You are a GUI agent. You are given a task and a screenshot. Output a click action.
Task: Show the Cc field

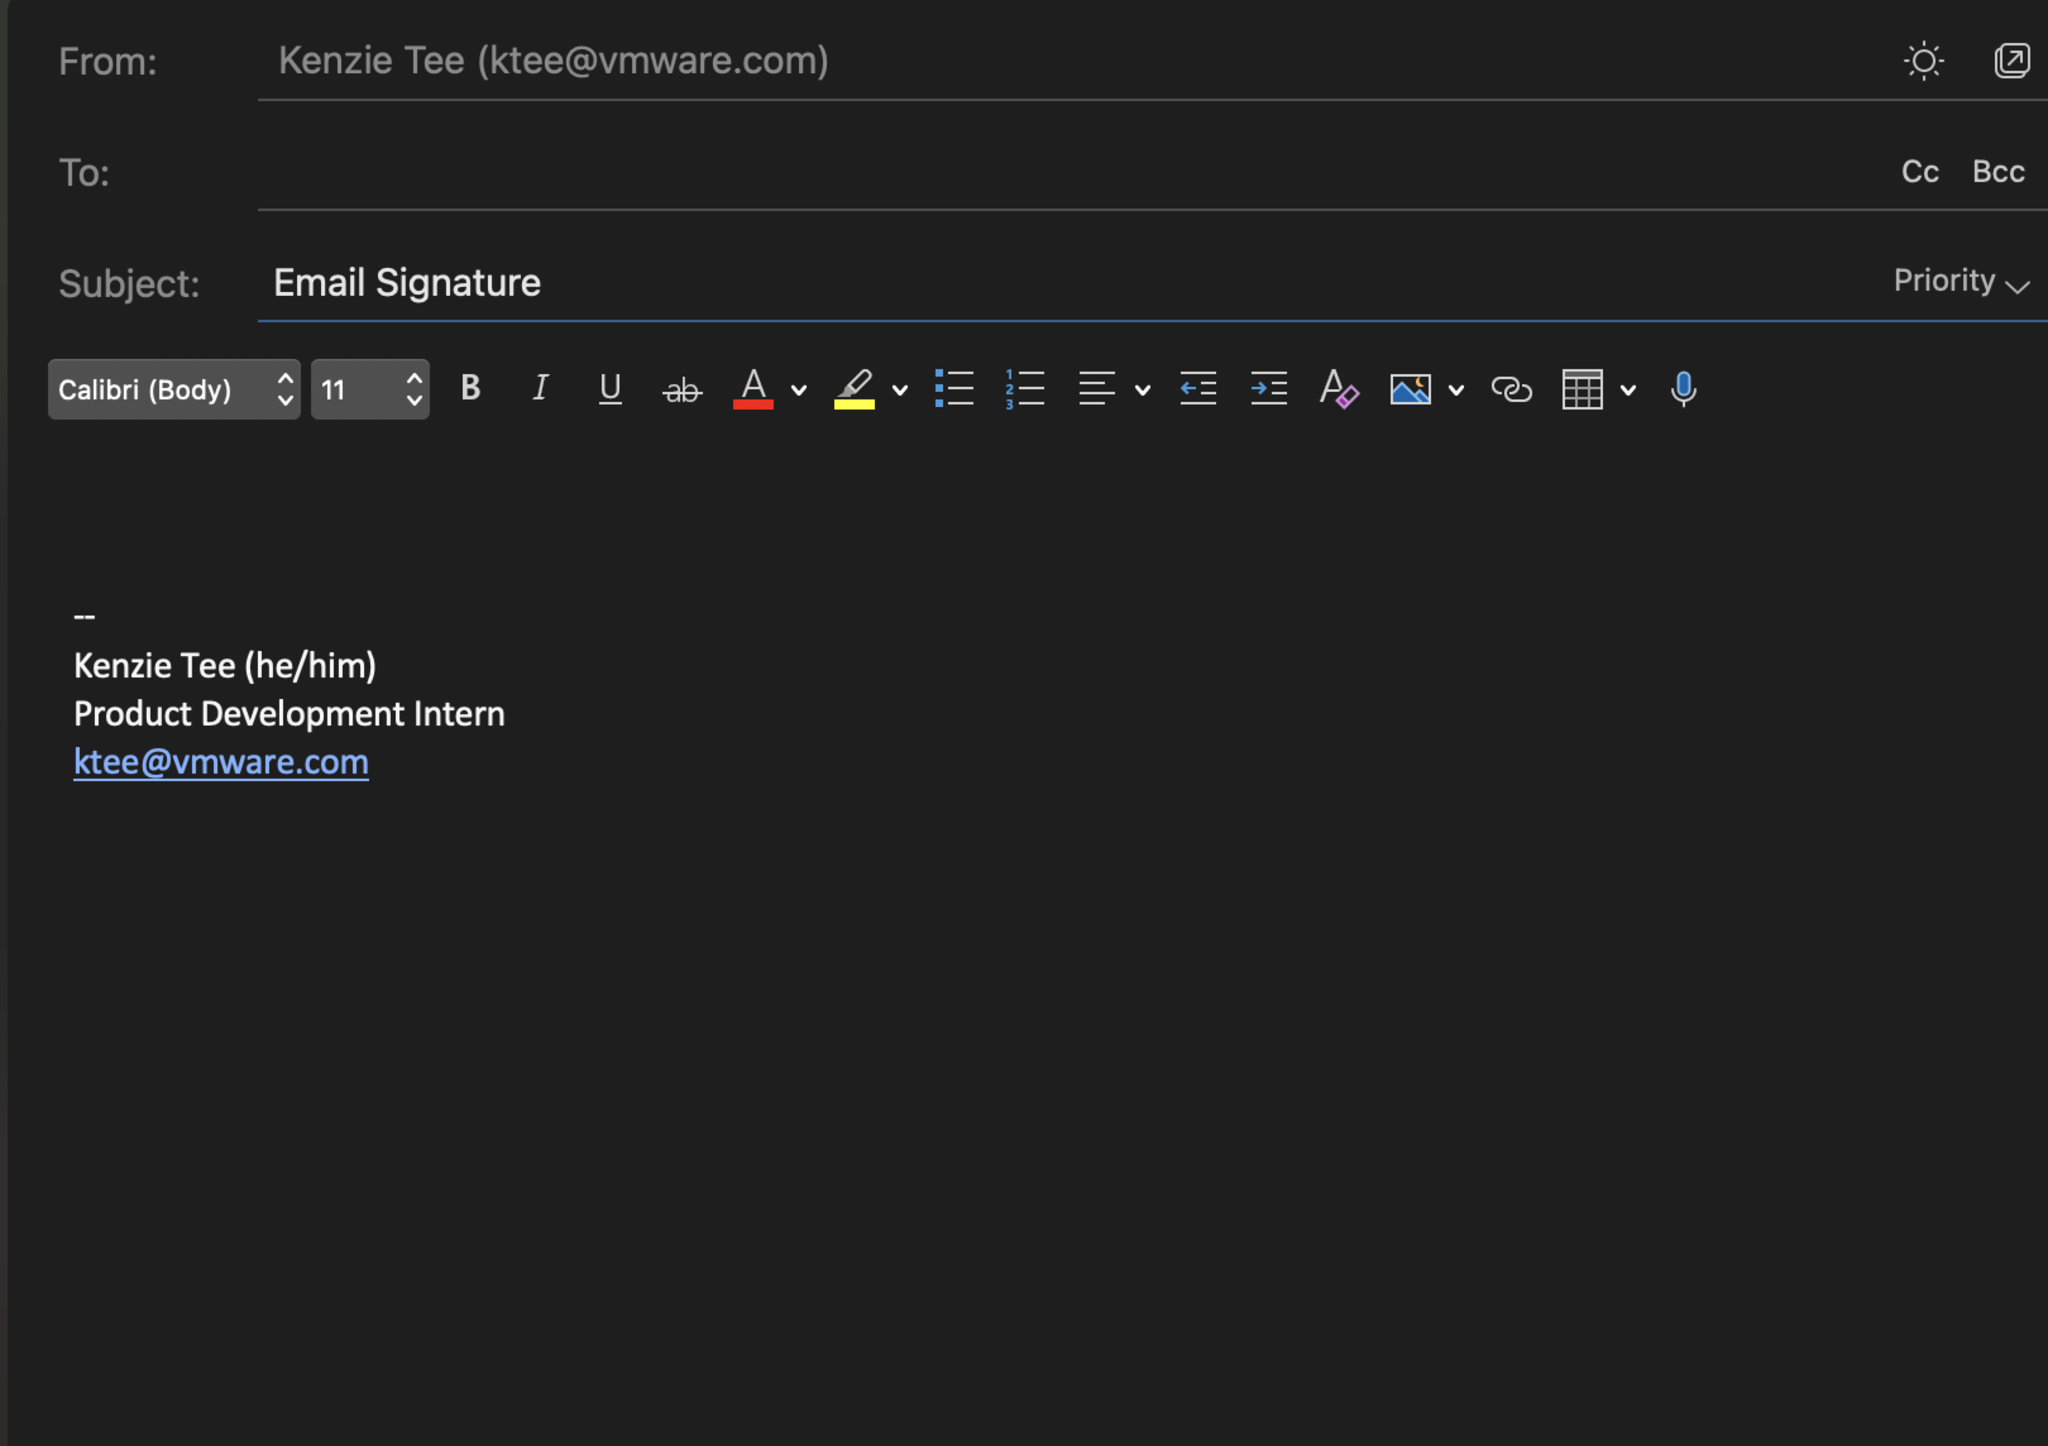point(1920,172)
